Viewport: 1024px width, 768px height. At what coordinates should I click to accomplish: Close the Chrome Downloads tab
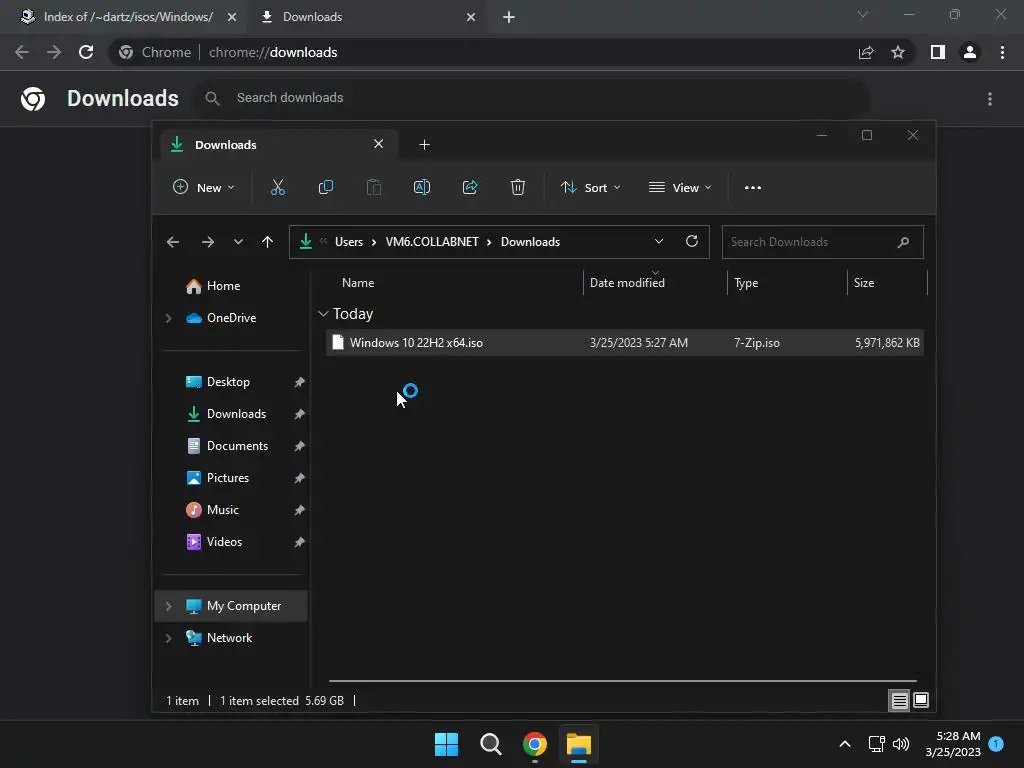[471, 17]
